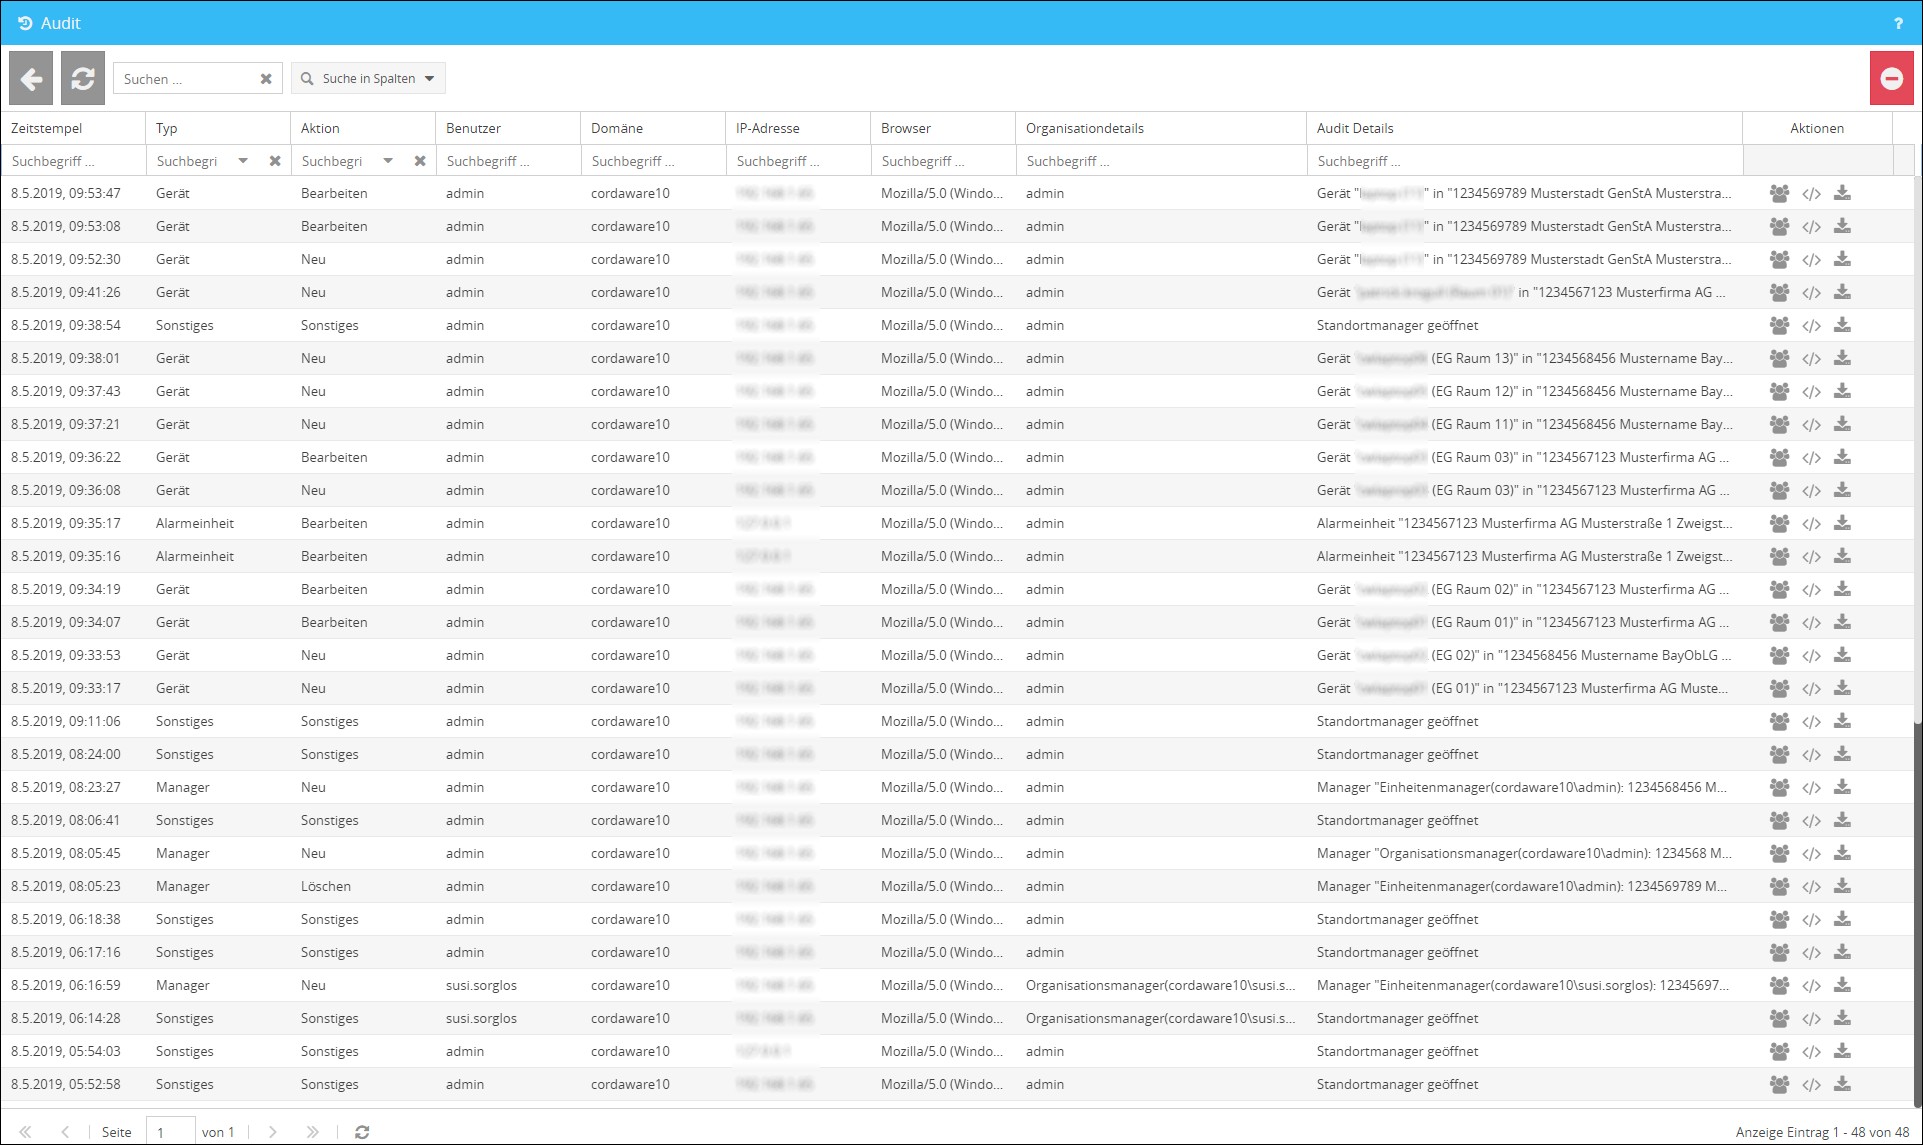Select 'susi.sorglos' in 06:16:59 row
Image resolution: width=1923 pixels, height=1145 pixels.
(481, 985)
